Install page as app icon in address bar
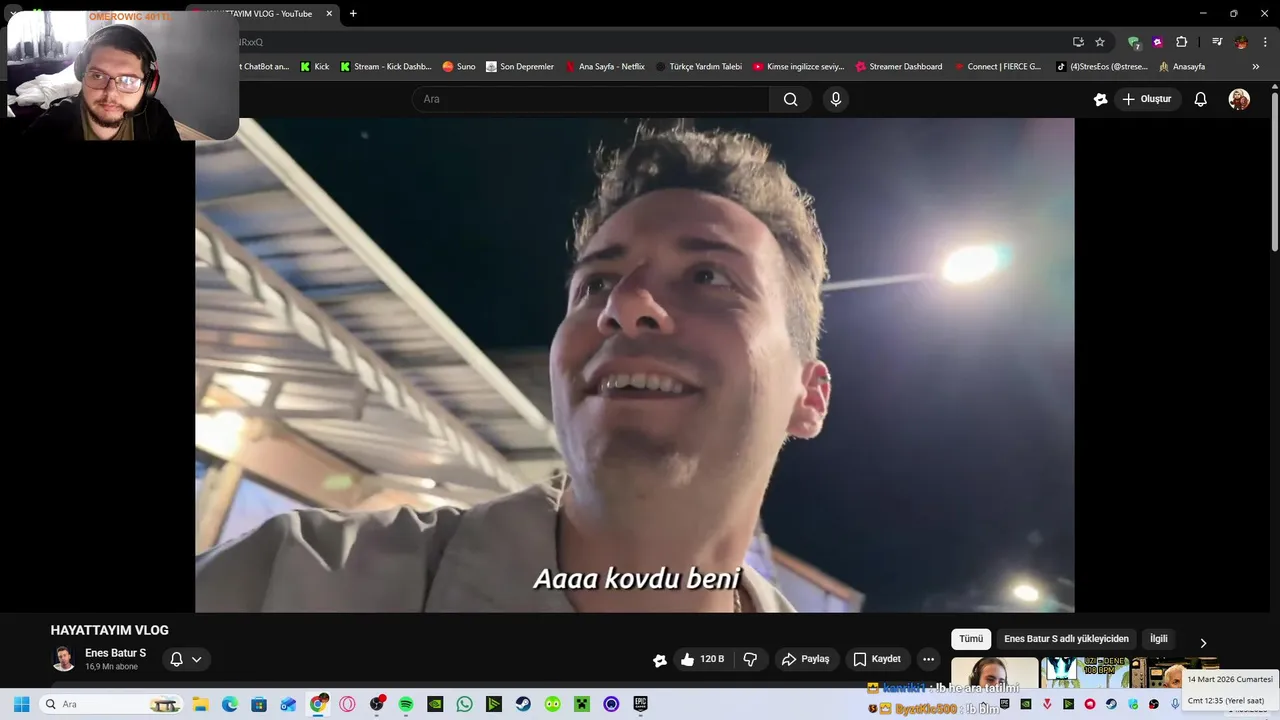Image resolution: width=1280 pixels, height=720 pixels. 1078,42
